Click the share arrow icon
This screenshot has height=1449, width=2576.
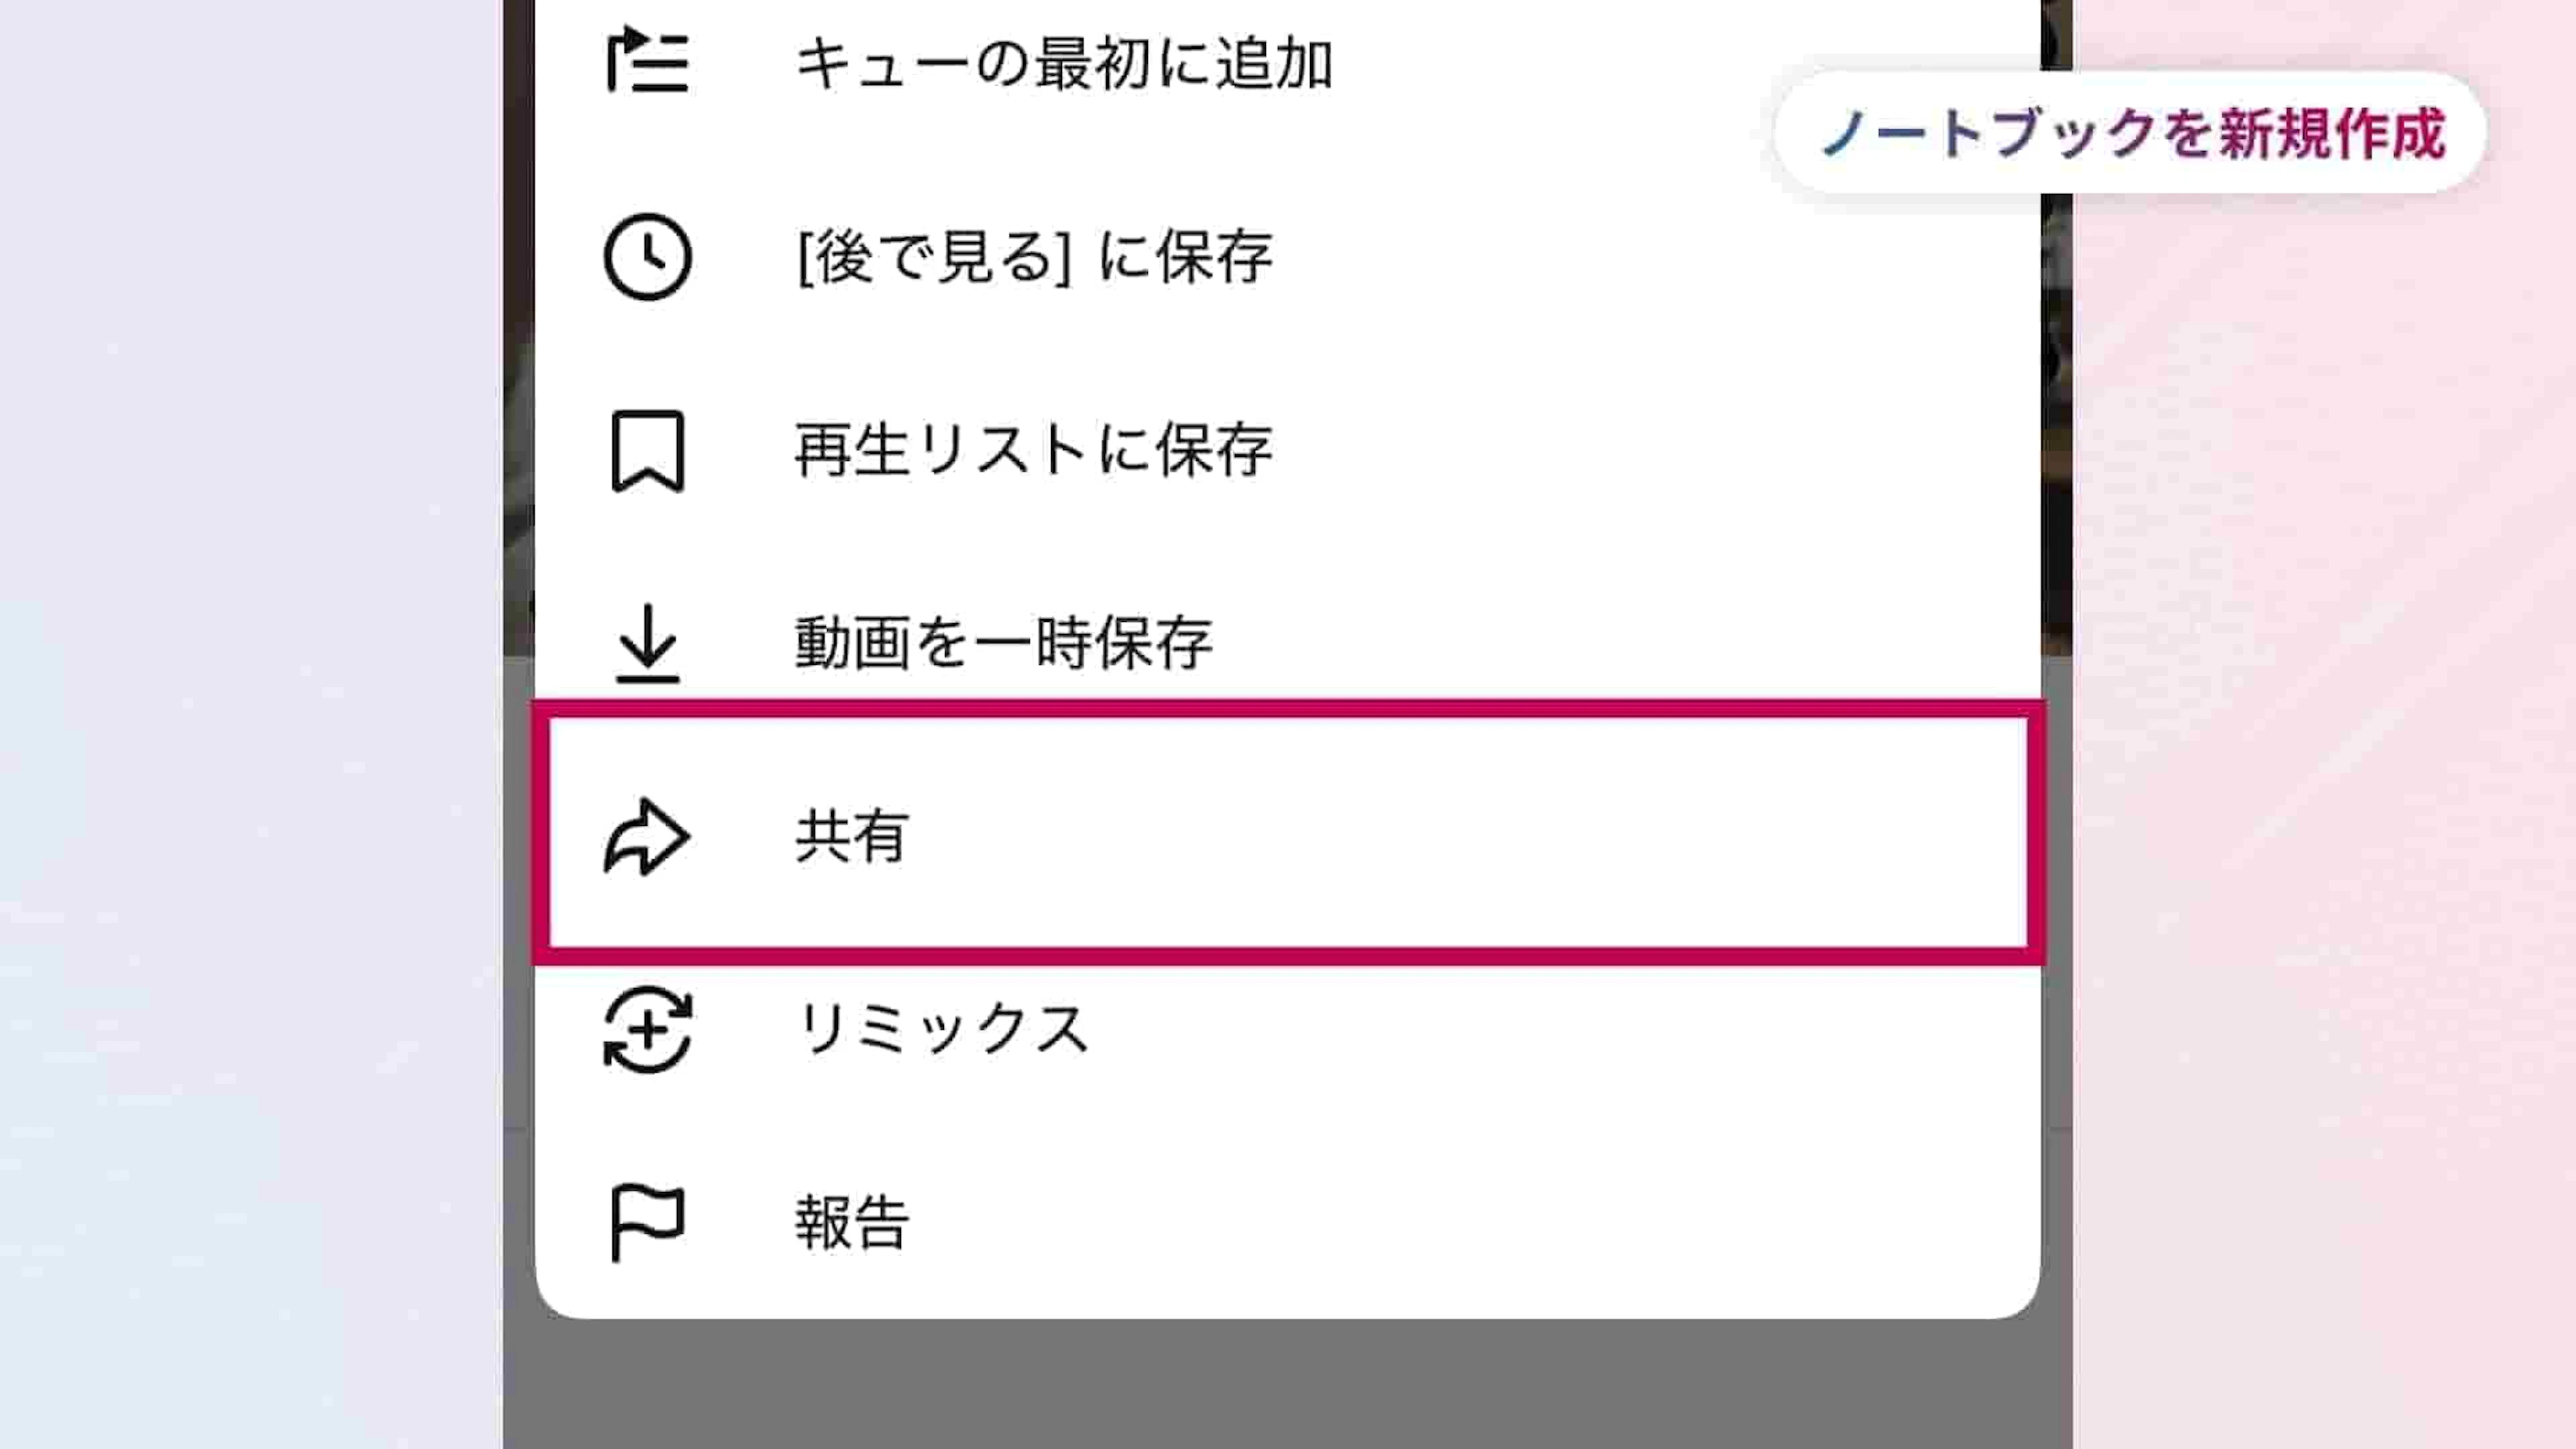[647, 836]
